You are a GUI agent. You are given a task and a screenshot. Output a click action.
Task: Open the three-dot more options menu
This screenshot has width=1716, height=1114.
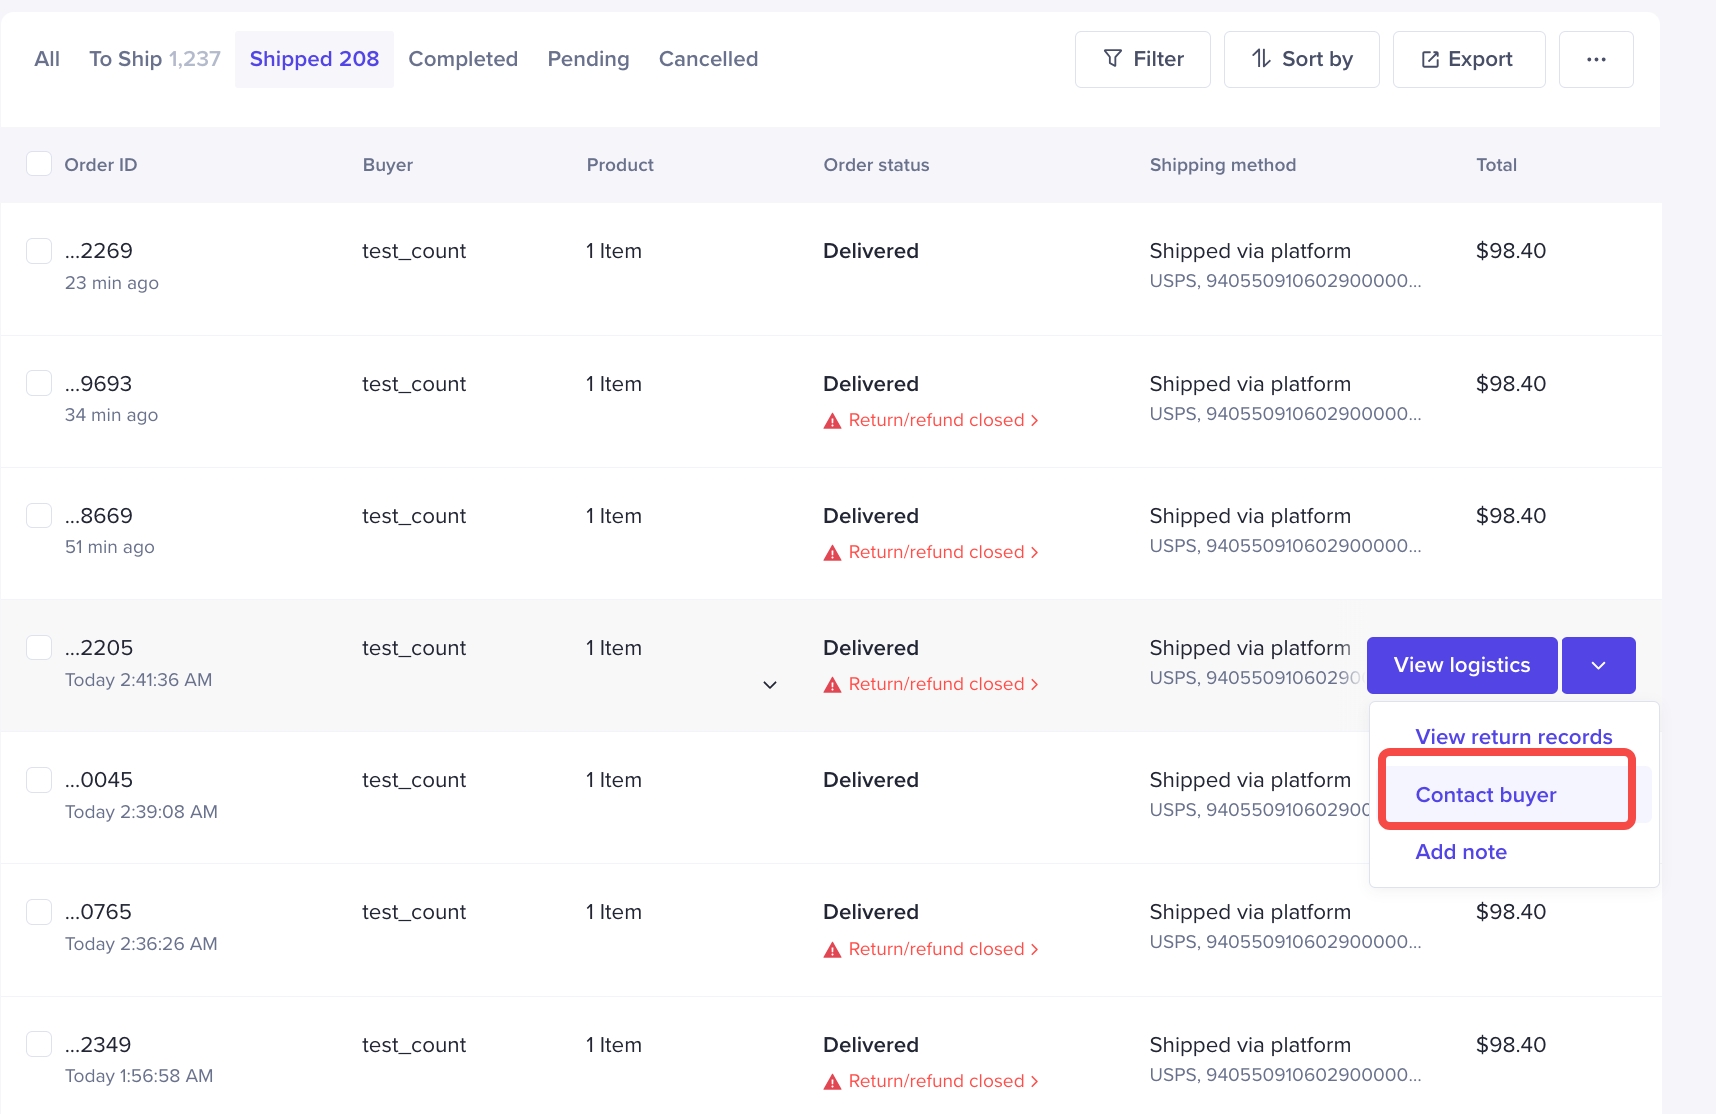(1596, 59)
